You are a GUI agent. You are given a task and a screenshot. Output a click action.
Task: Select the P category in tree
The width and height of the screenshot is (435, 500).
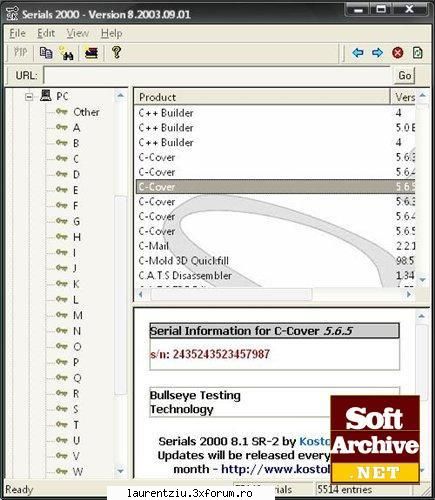76,362
